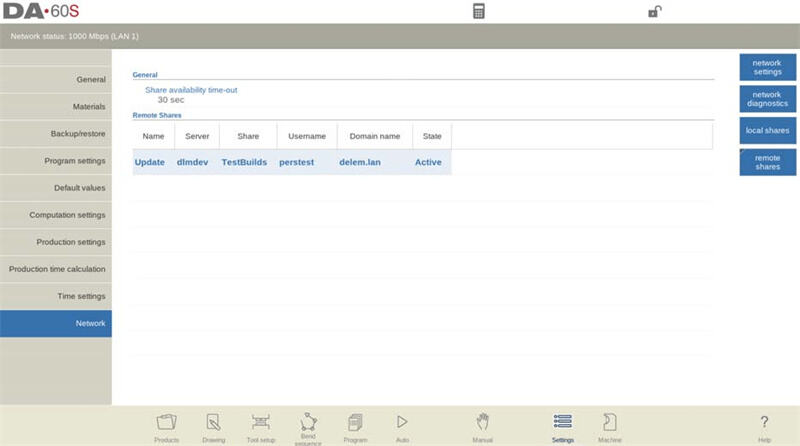The width and height of the screenshot is (800, 446).
Task: Edit Share availability time-out value
Action: coord(171,100)
